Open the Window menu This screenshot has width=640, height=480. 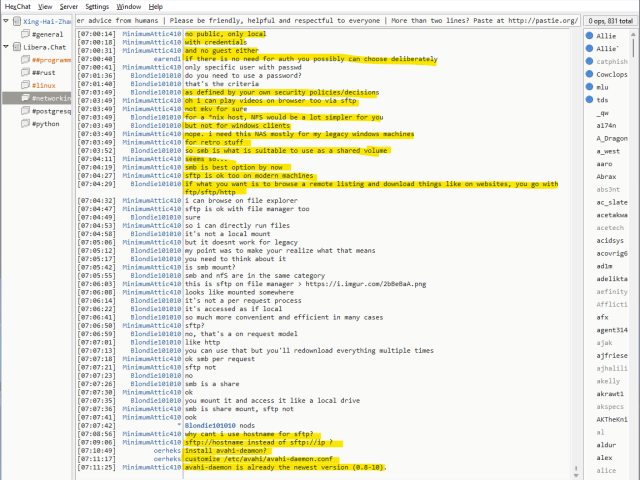click(x=129, y=7)
